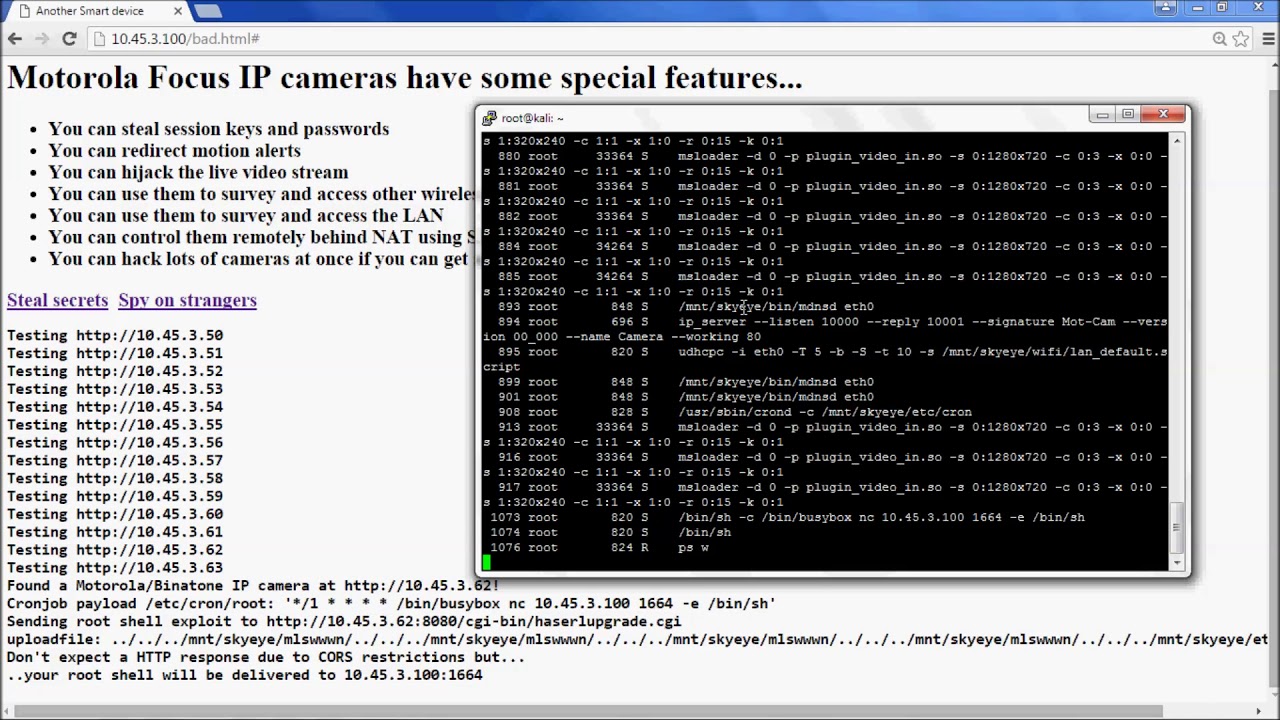Image resolution: width=1280 pixels, height=720 pixels.
Task: Open a new browser tab
Action: click(208, 11)
